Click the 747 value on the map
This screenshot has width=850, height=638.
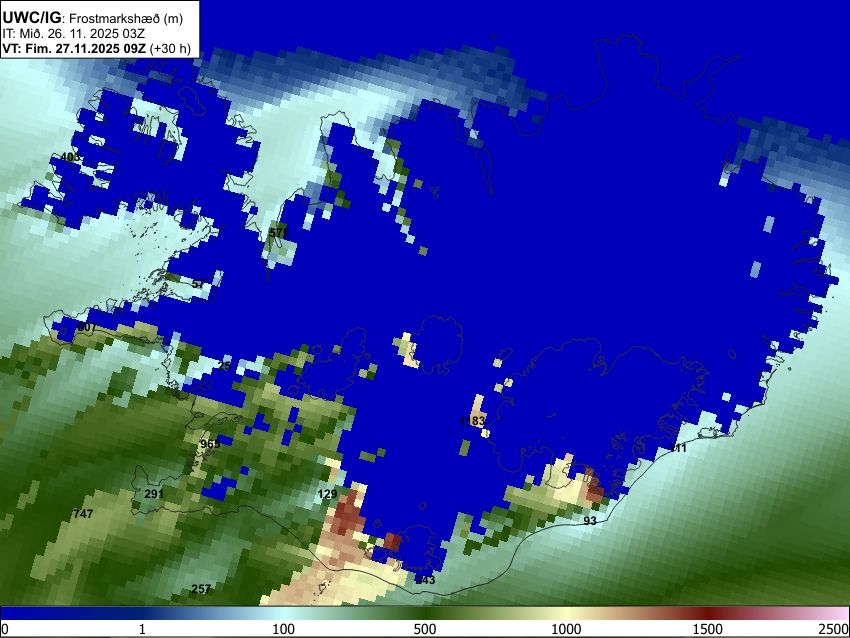pyautogui.click(x=83, y=514)
